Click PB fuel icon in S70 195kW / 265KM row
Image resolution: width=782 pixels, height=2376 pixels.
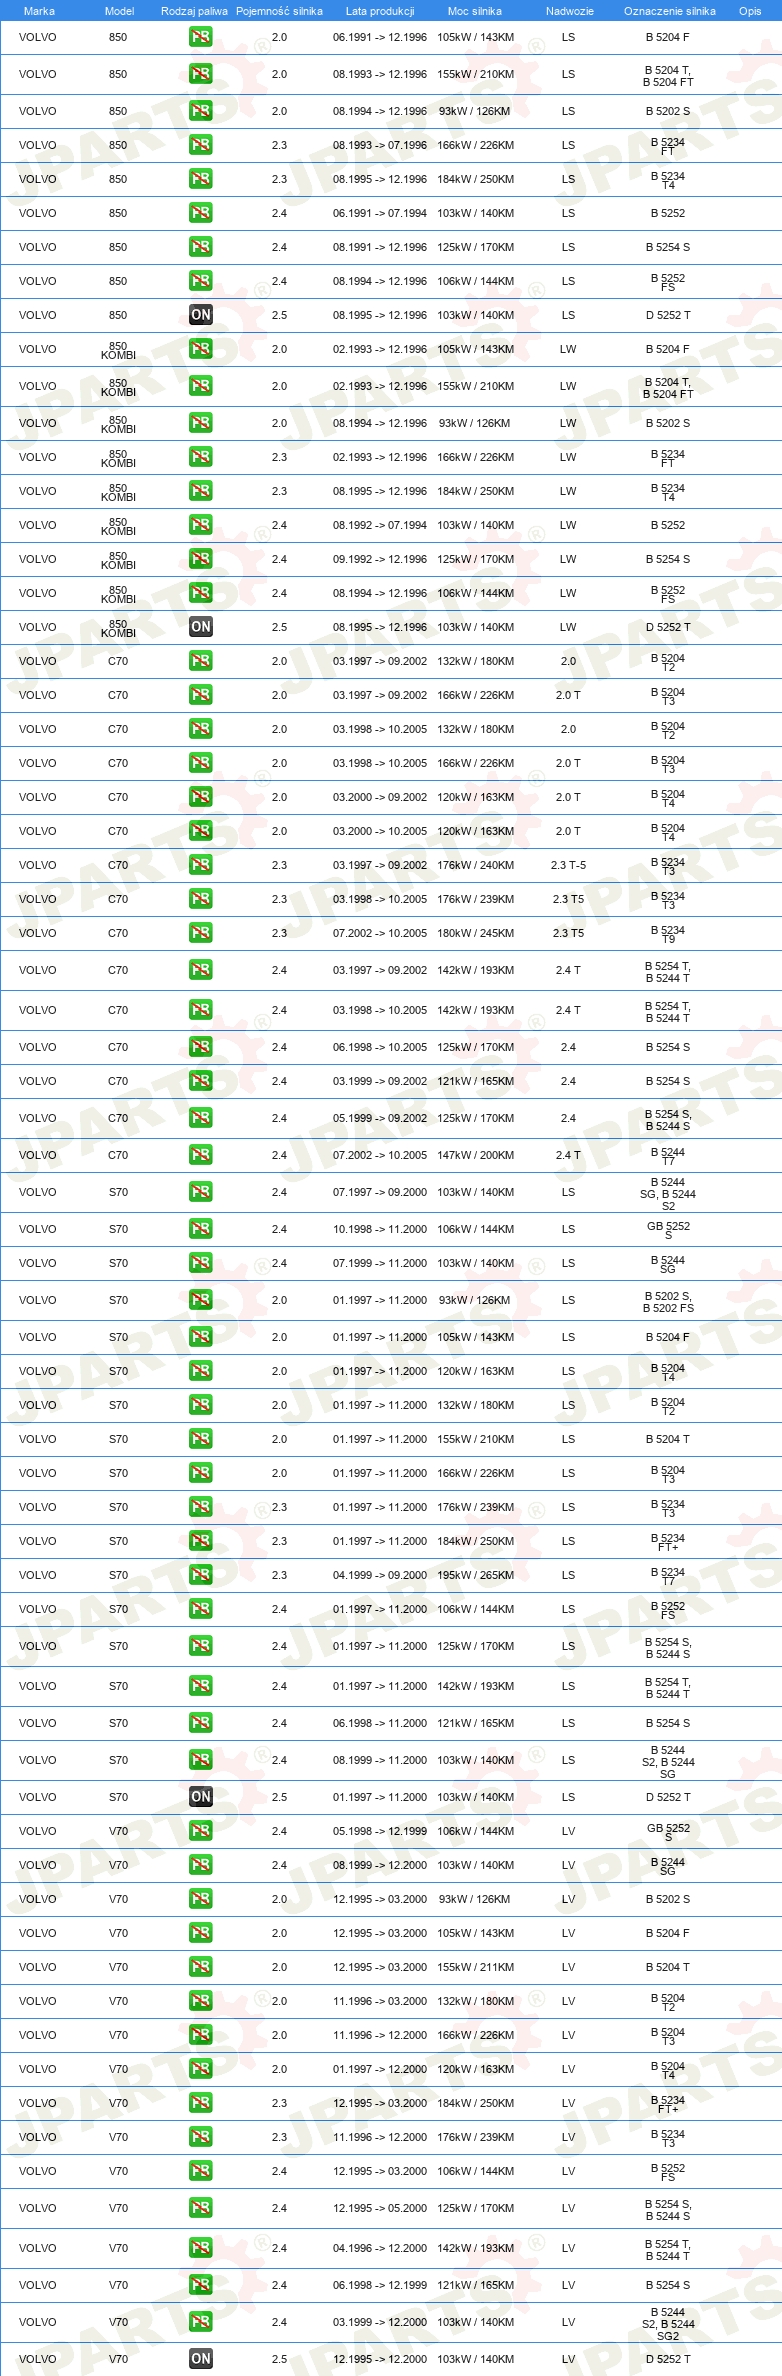200,1575
